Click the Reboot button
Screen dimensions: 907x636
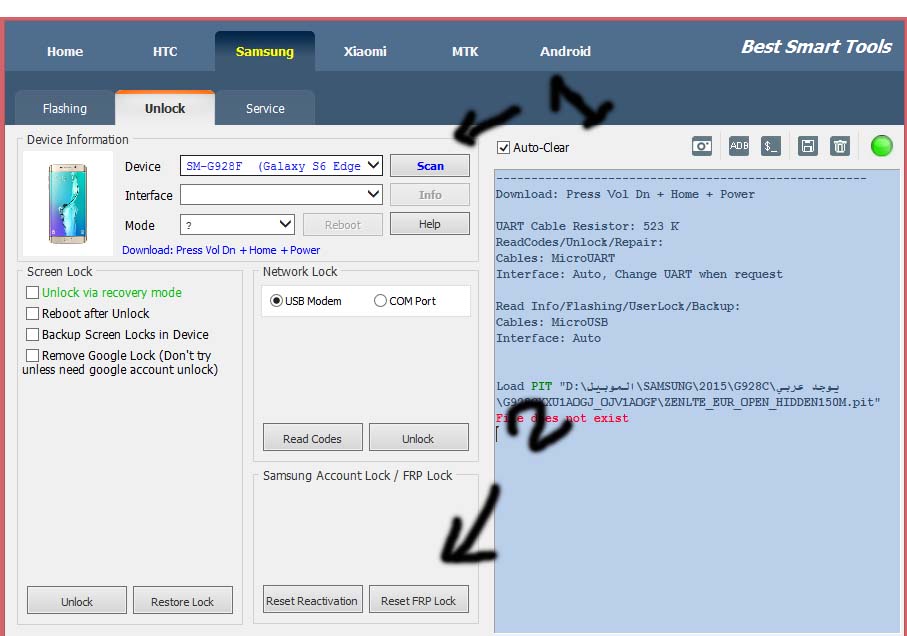point(342,224)
